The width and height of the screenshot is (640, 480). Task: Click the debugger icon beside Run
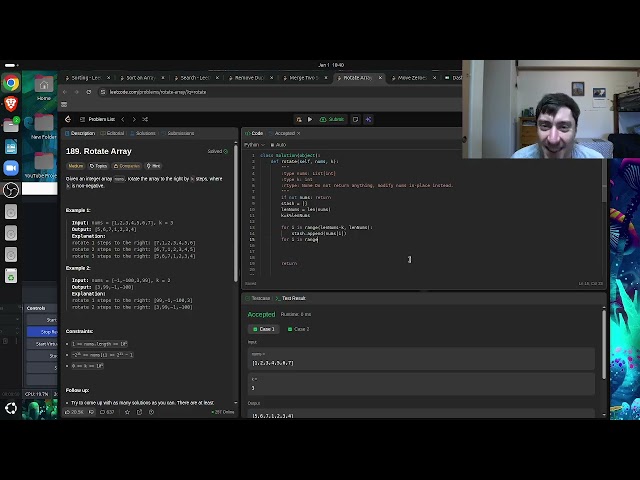(299, 119)
